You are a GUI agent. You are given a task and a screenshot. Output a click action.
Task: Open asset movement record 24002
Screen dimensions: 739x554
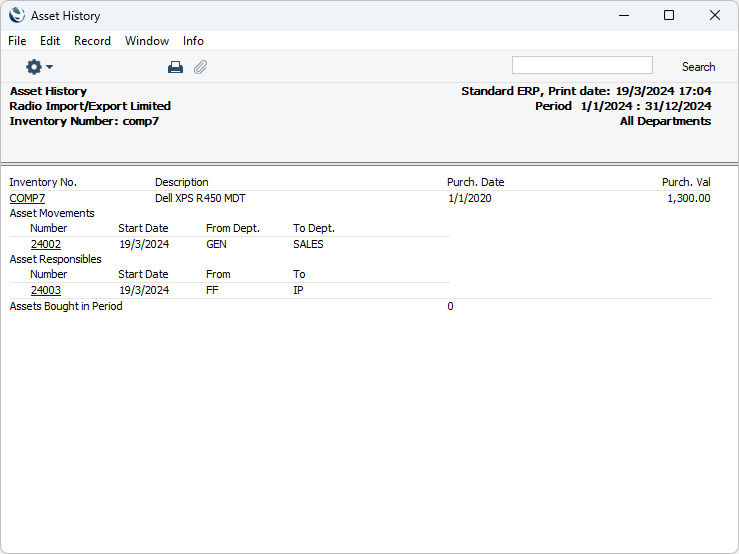[46, 244]
